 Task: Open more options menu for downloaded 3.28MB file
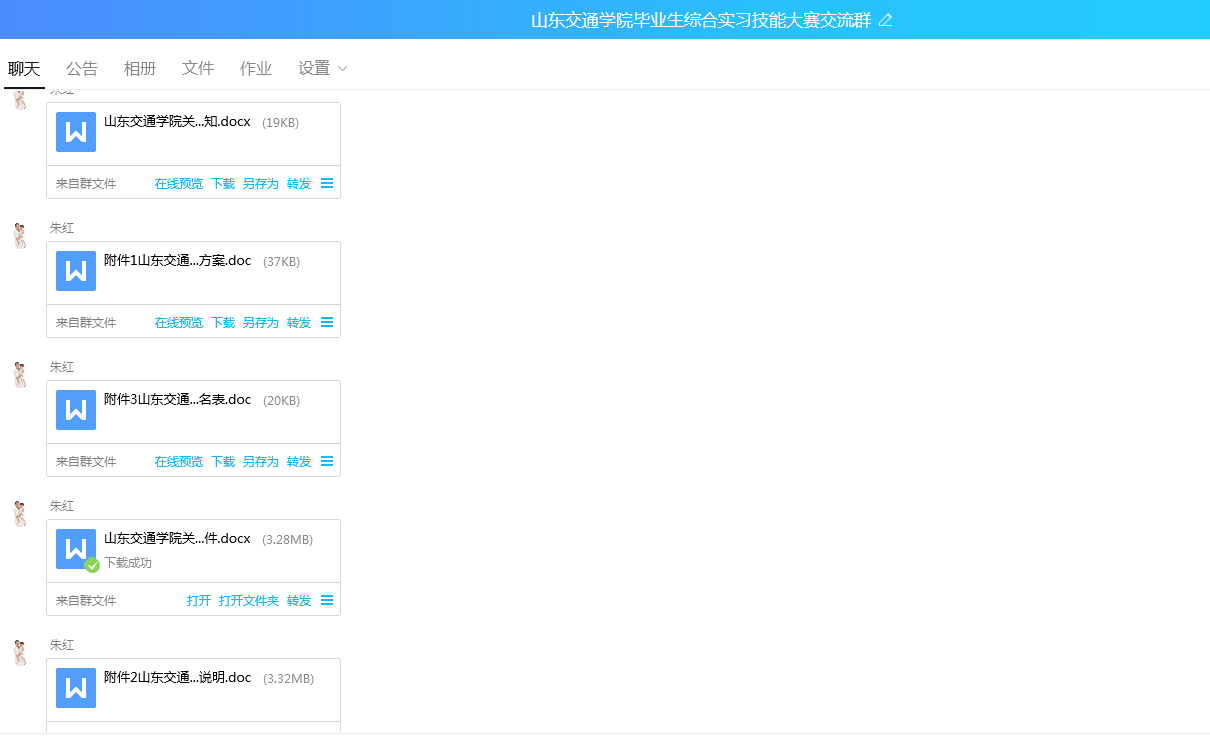point(327,601)
